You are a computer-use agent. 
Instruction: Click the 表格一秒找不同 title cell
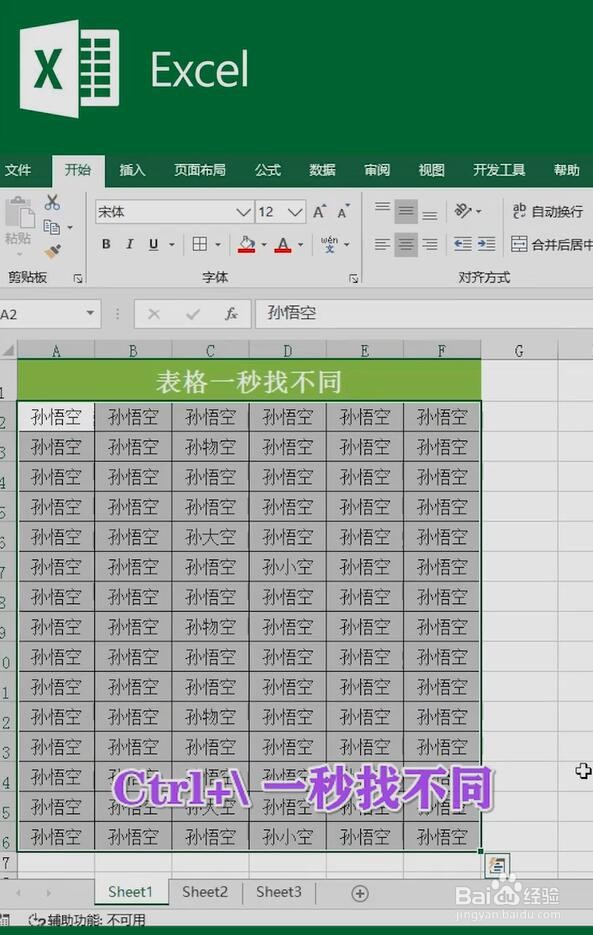(x=249, y=380)
